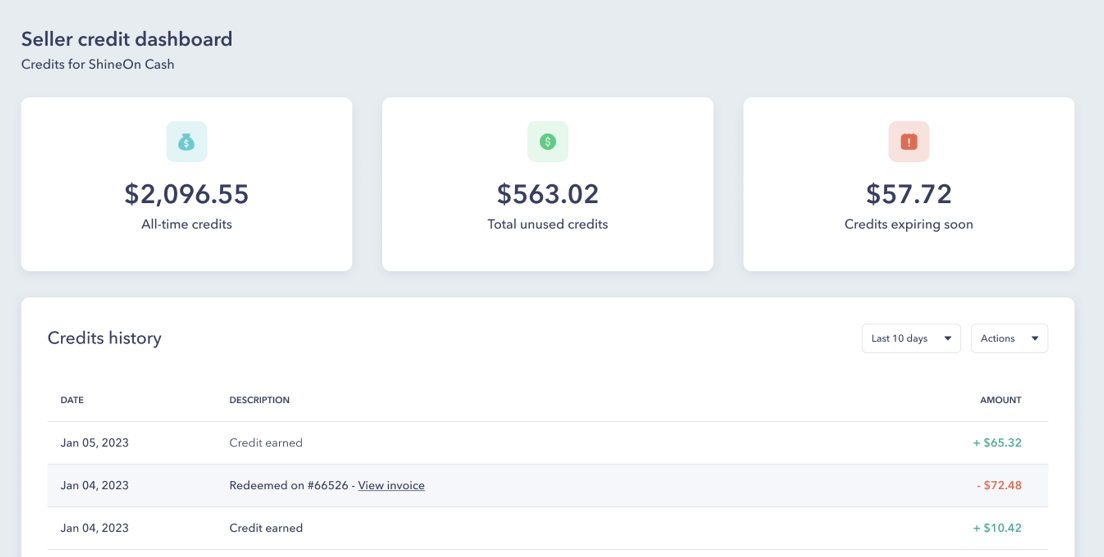Open the View invoice link
1104x557 pixels.
(391, 485)
